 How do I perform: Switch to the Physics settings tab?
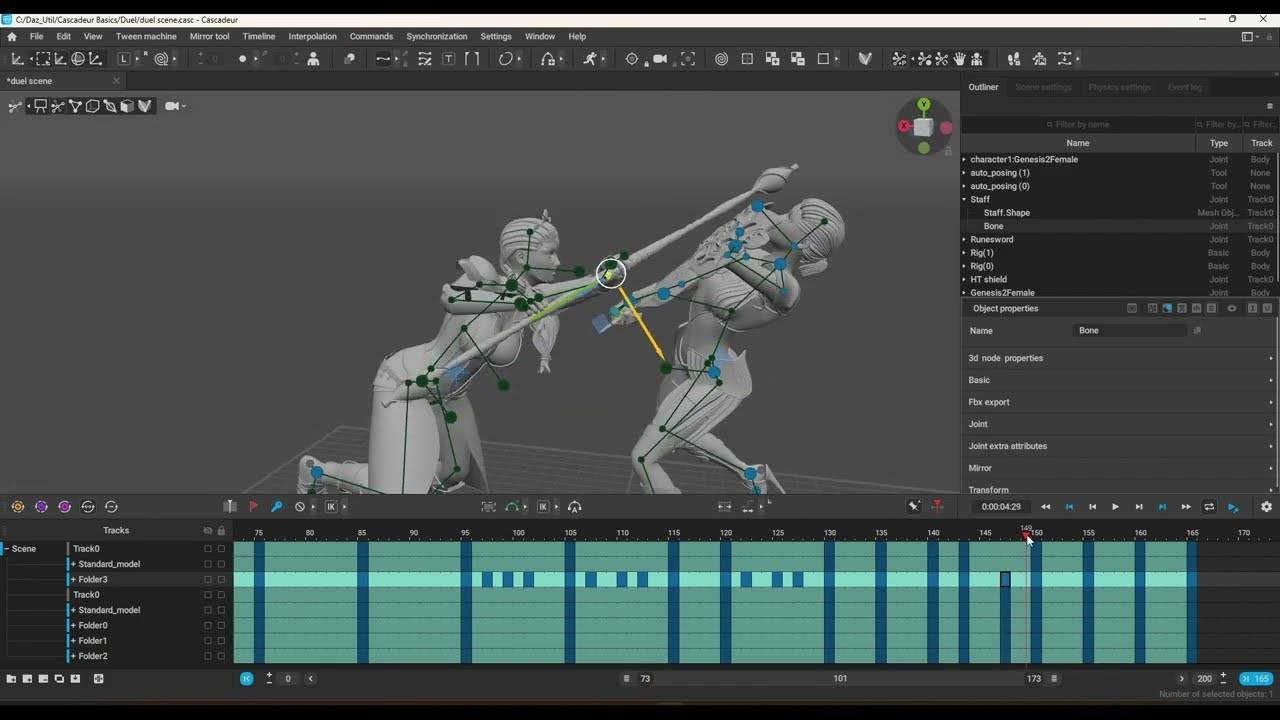[1119, 87]
